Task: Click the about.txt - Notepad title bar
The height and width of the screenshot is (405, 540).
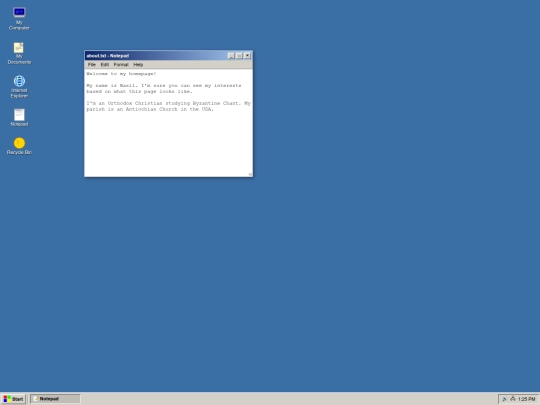Action: [x=168, y=56]
